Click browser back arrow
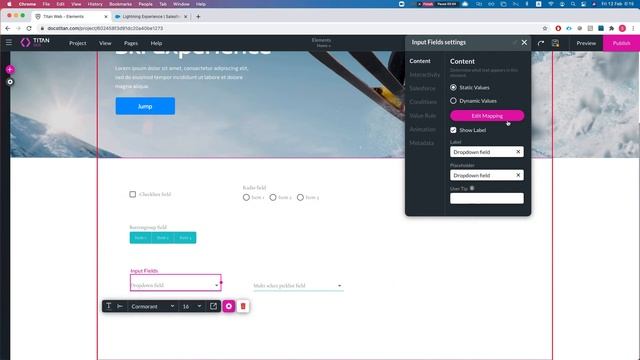Viewport: 640px width, 360px height. (x=7, y=28)
